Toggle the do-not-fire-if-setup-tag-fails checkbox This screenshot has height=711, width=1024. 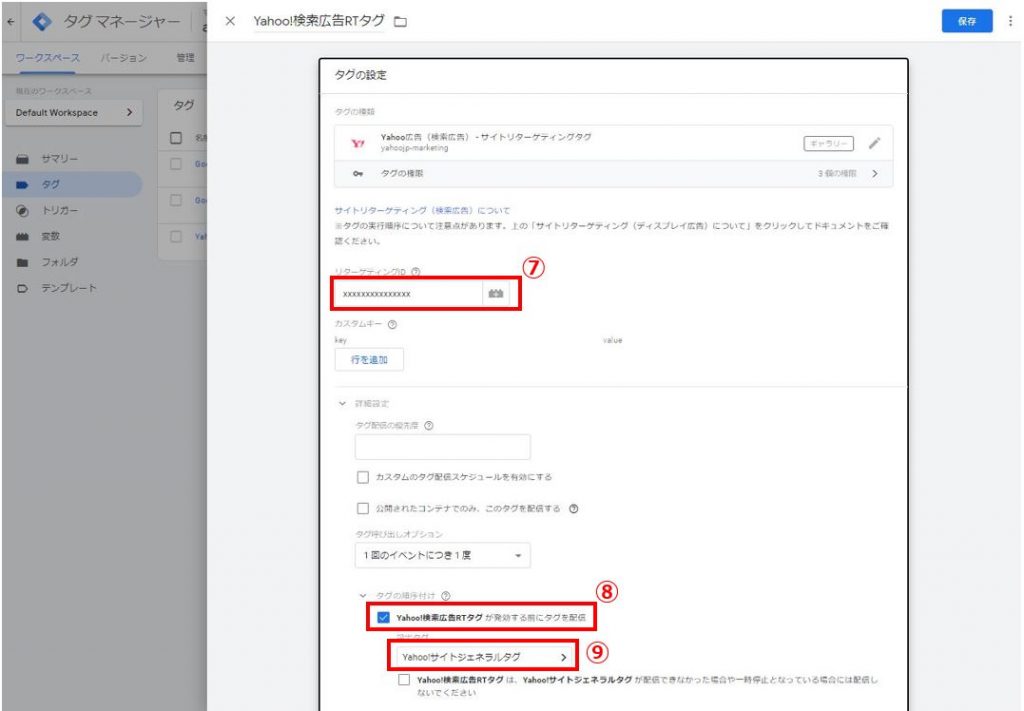coord(404,680)
